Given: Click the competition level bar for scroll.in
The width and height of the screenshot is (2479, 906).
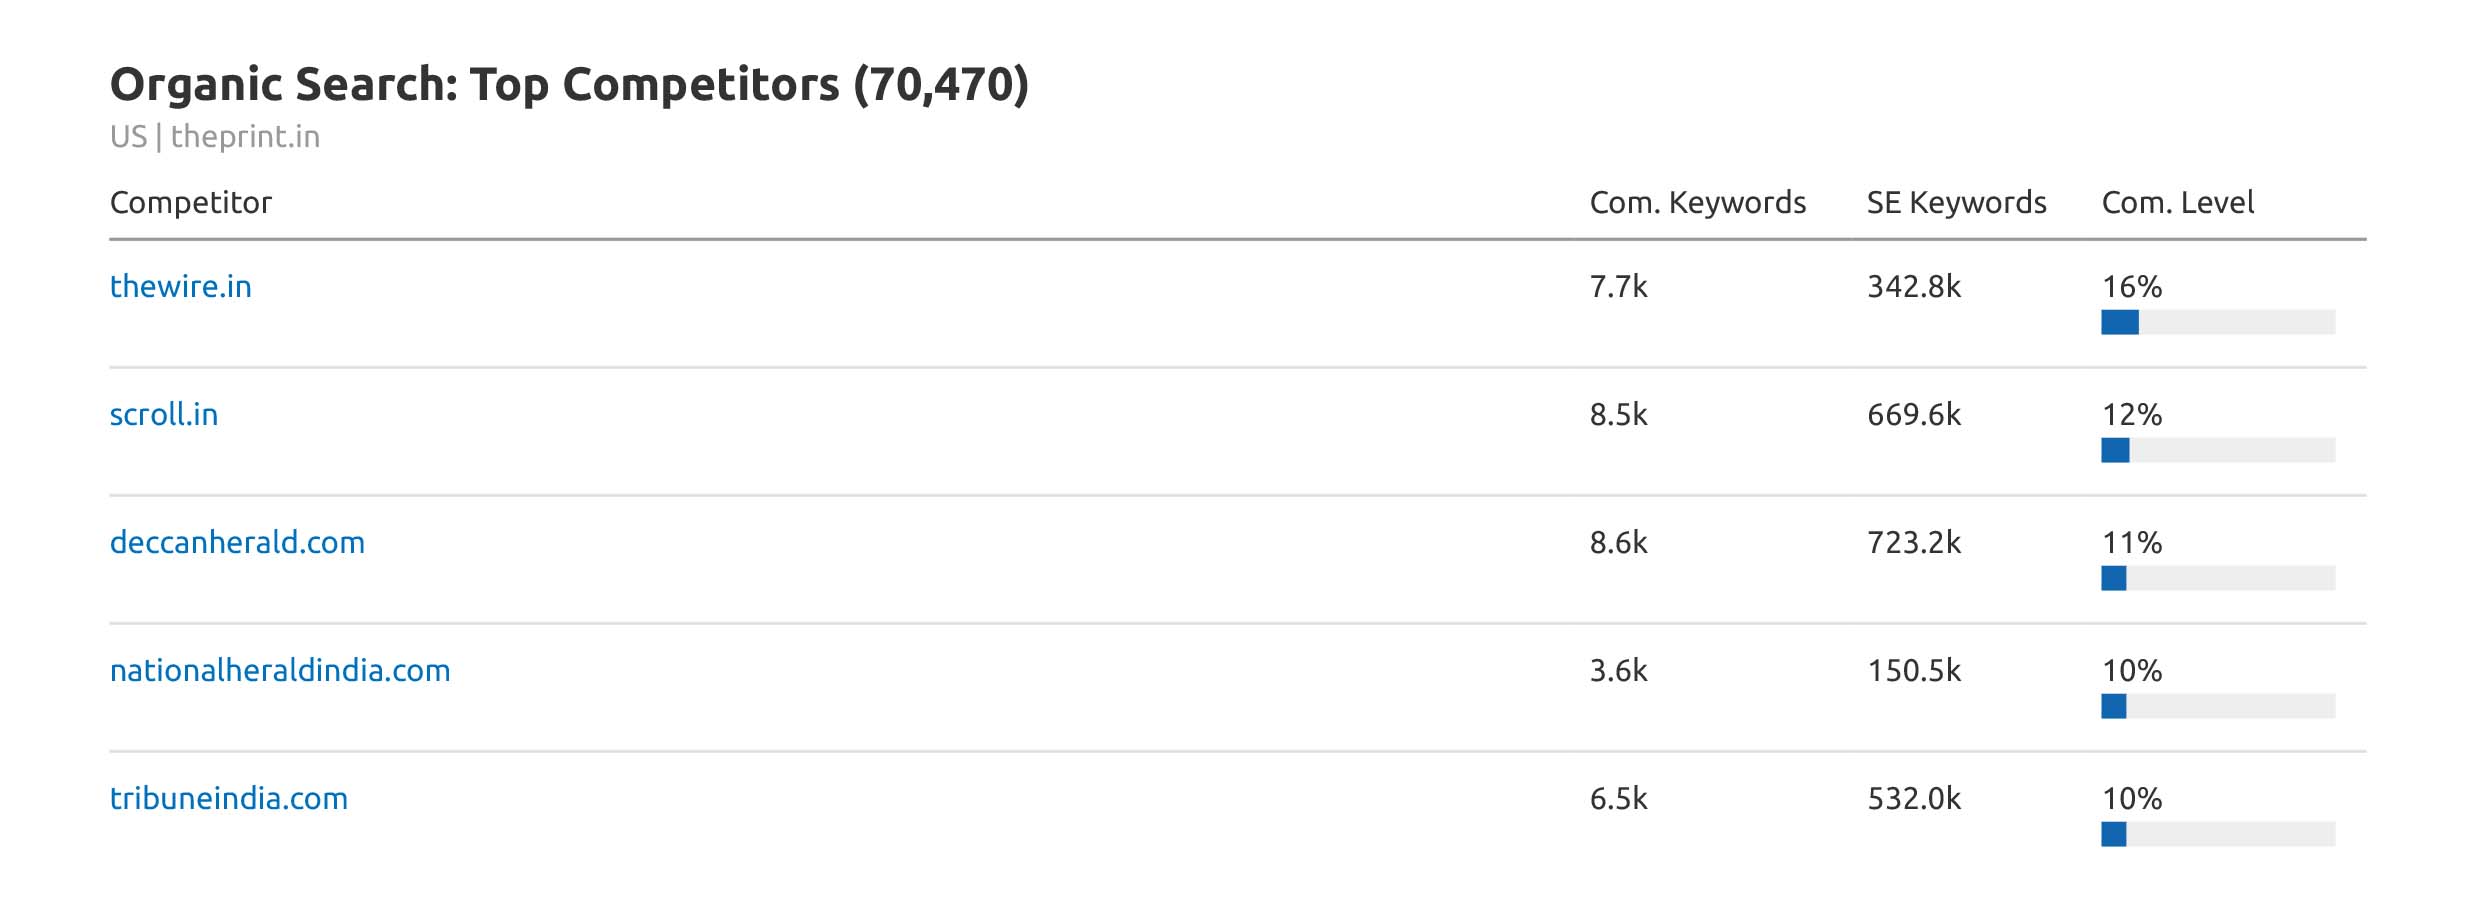Looking at the screenshot, I should [2217, 450].
